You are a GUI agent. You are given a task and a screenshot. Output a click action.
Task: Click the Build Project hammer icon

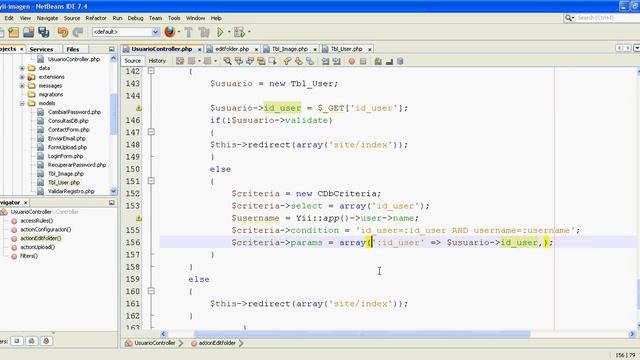(189, 32)
